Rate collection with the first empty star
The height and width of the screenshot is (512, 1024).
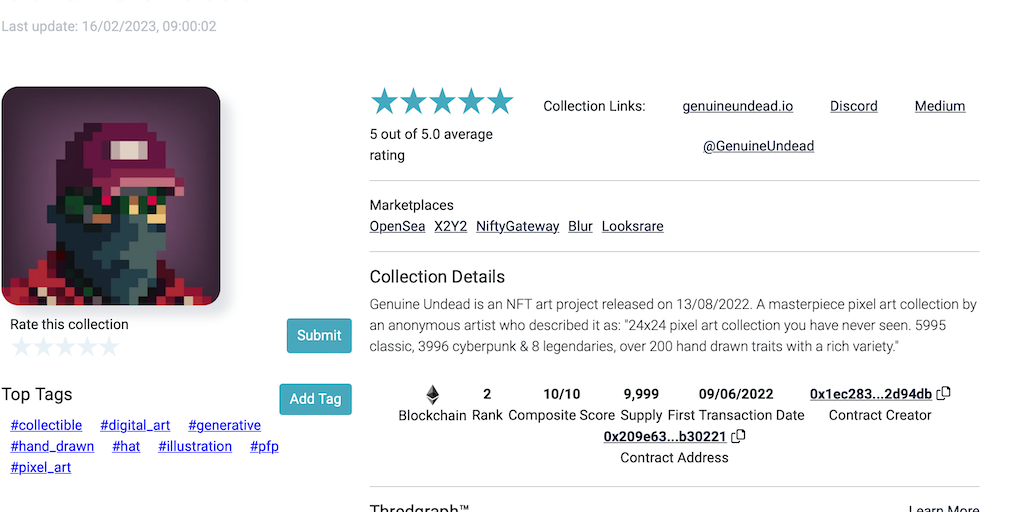[21, 347]
